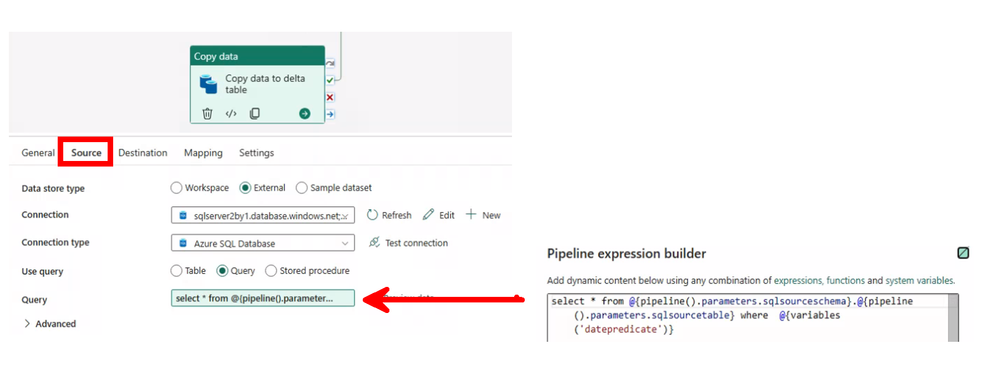Open the system variables link
Image resolution: width=999 pixels, height=373 pixels.
919,280
